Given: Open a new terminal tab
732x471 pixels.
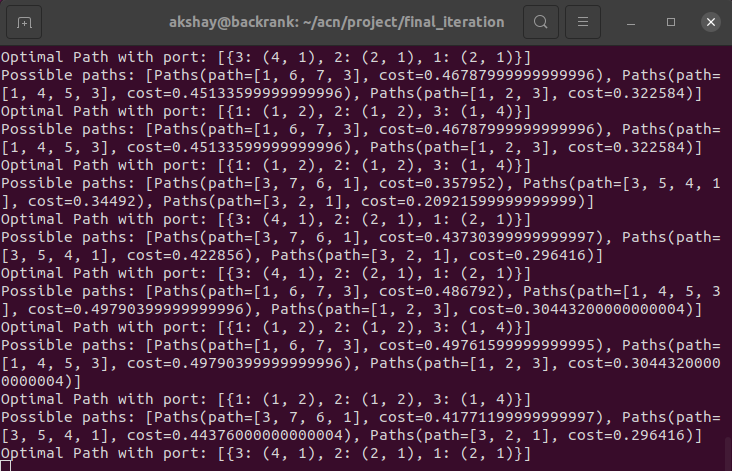Looking at the screenshot, I should point(24,22).
